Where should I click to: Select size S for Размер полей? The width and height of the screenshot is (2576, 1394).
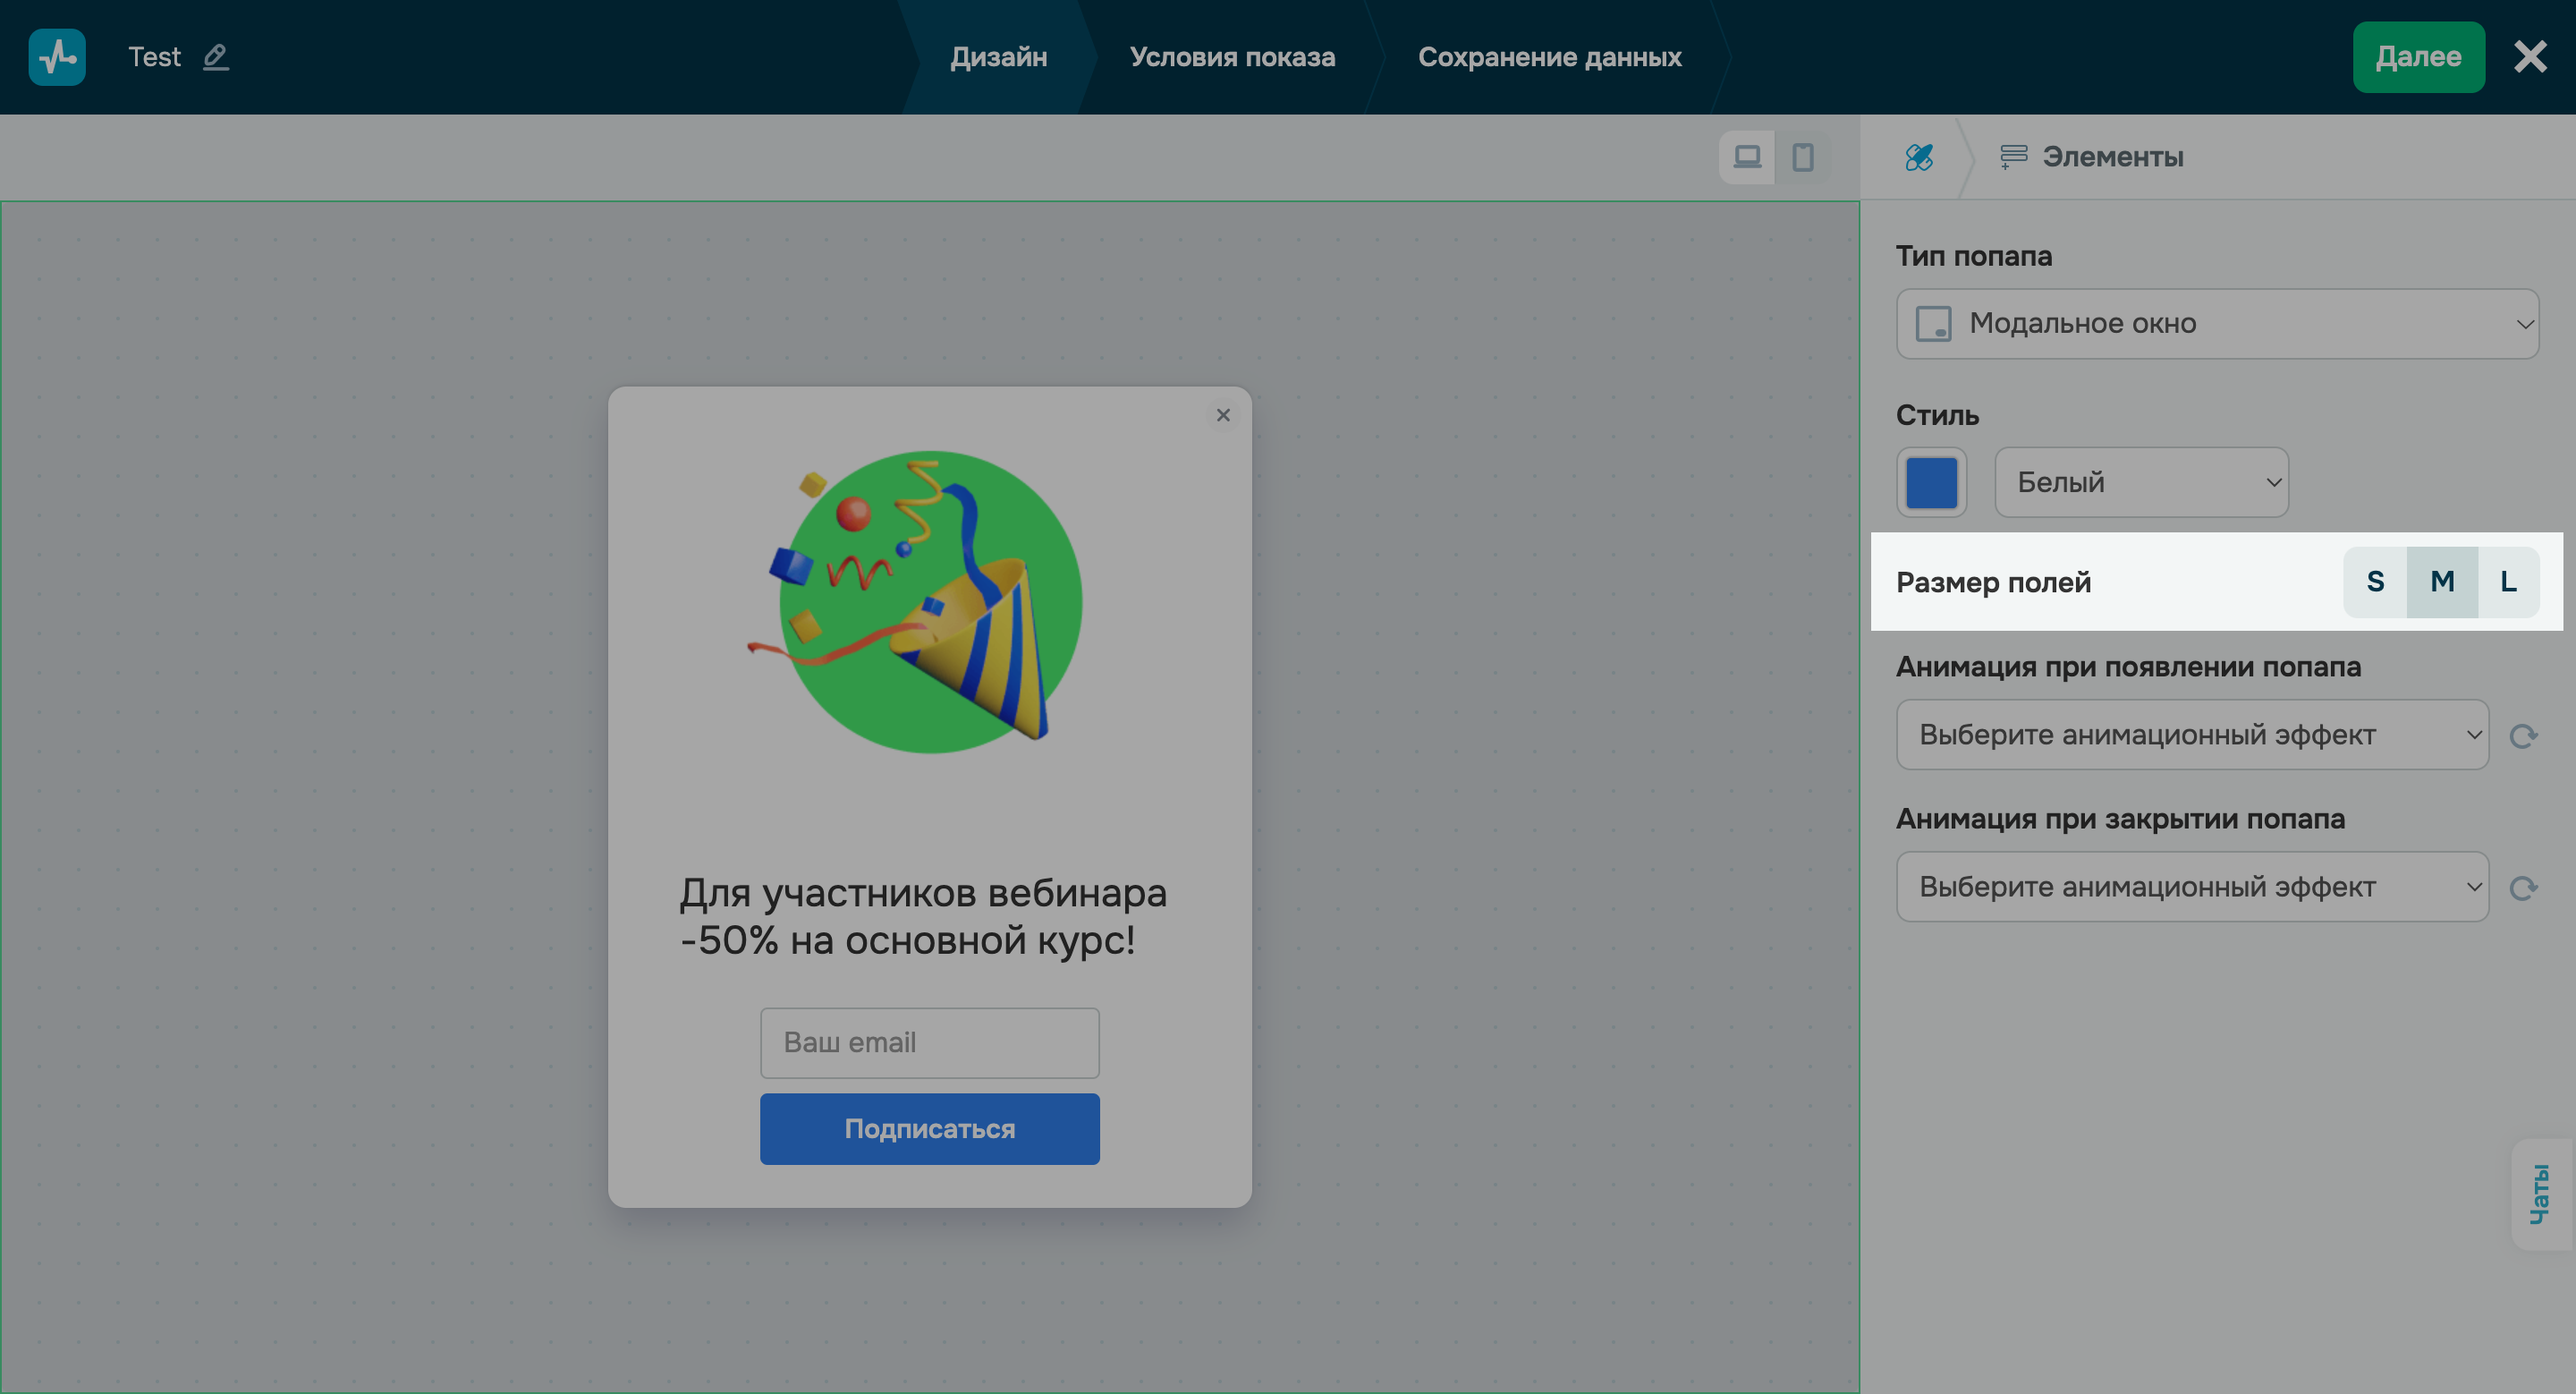(x=2375, y=582)
